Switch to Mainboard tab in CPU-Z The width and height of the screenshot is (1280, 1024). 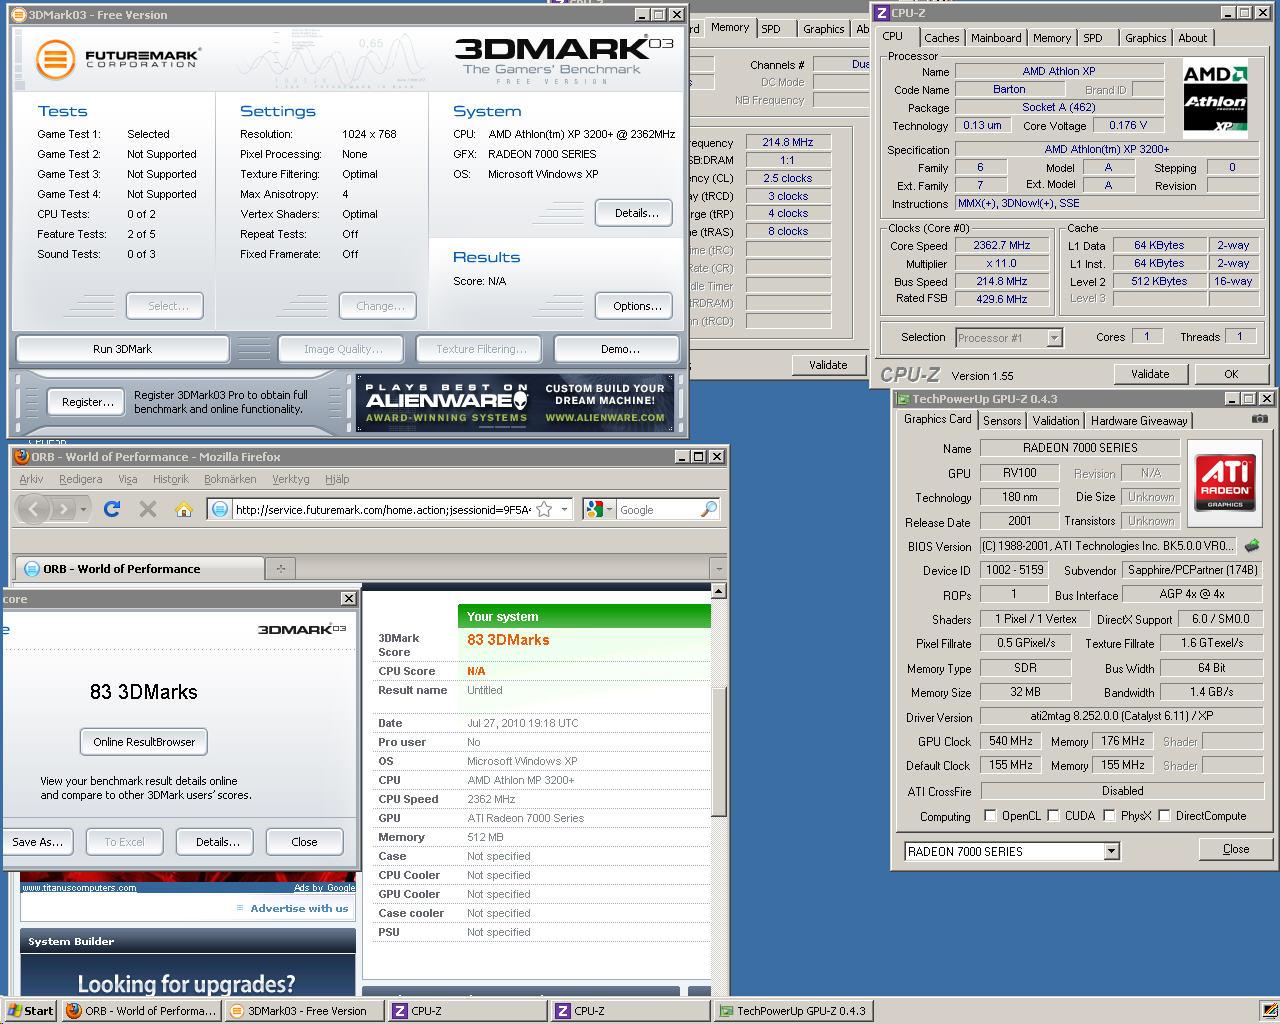(996, 38)
